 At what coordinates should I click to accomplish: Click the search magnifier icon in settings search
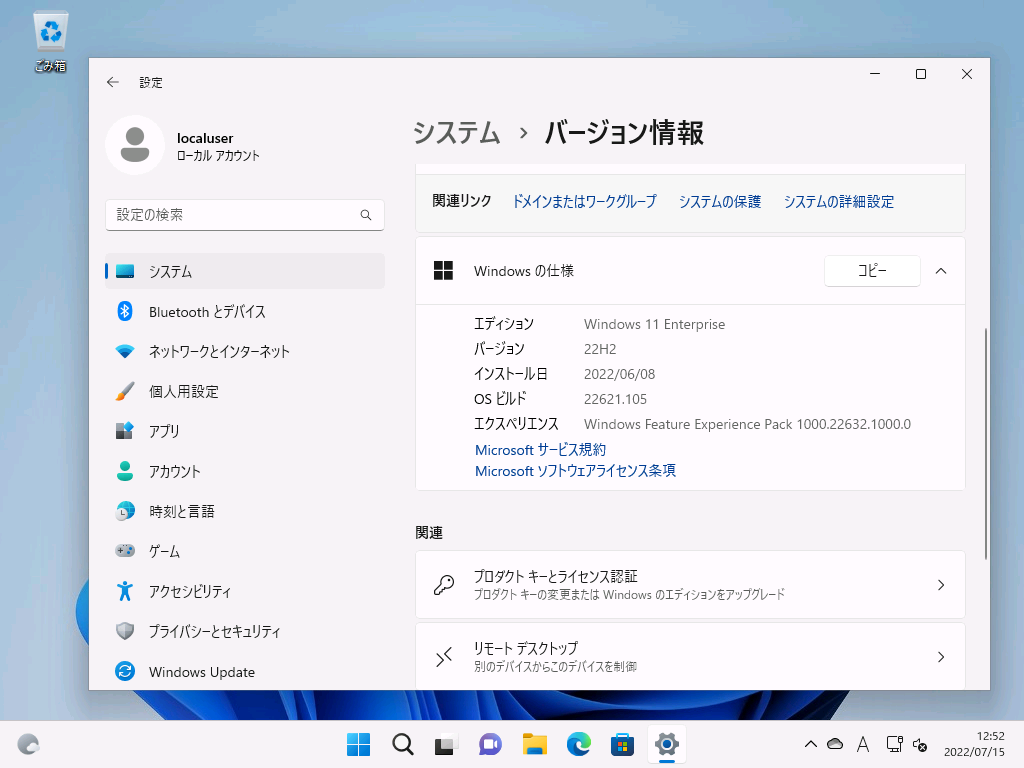click(x=366, y=215)
